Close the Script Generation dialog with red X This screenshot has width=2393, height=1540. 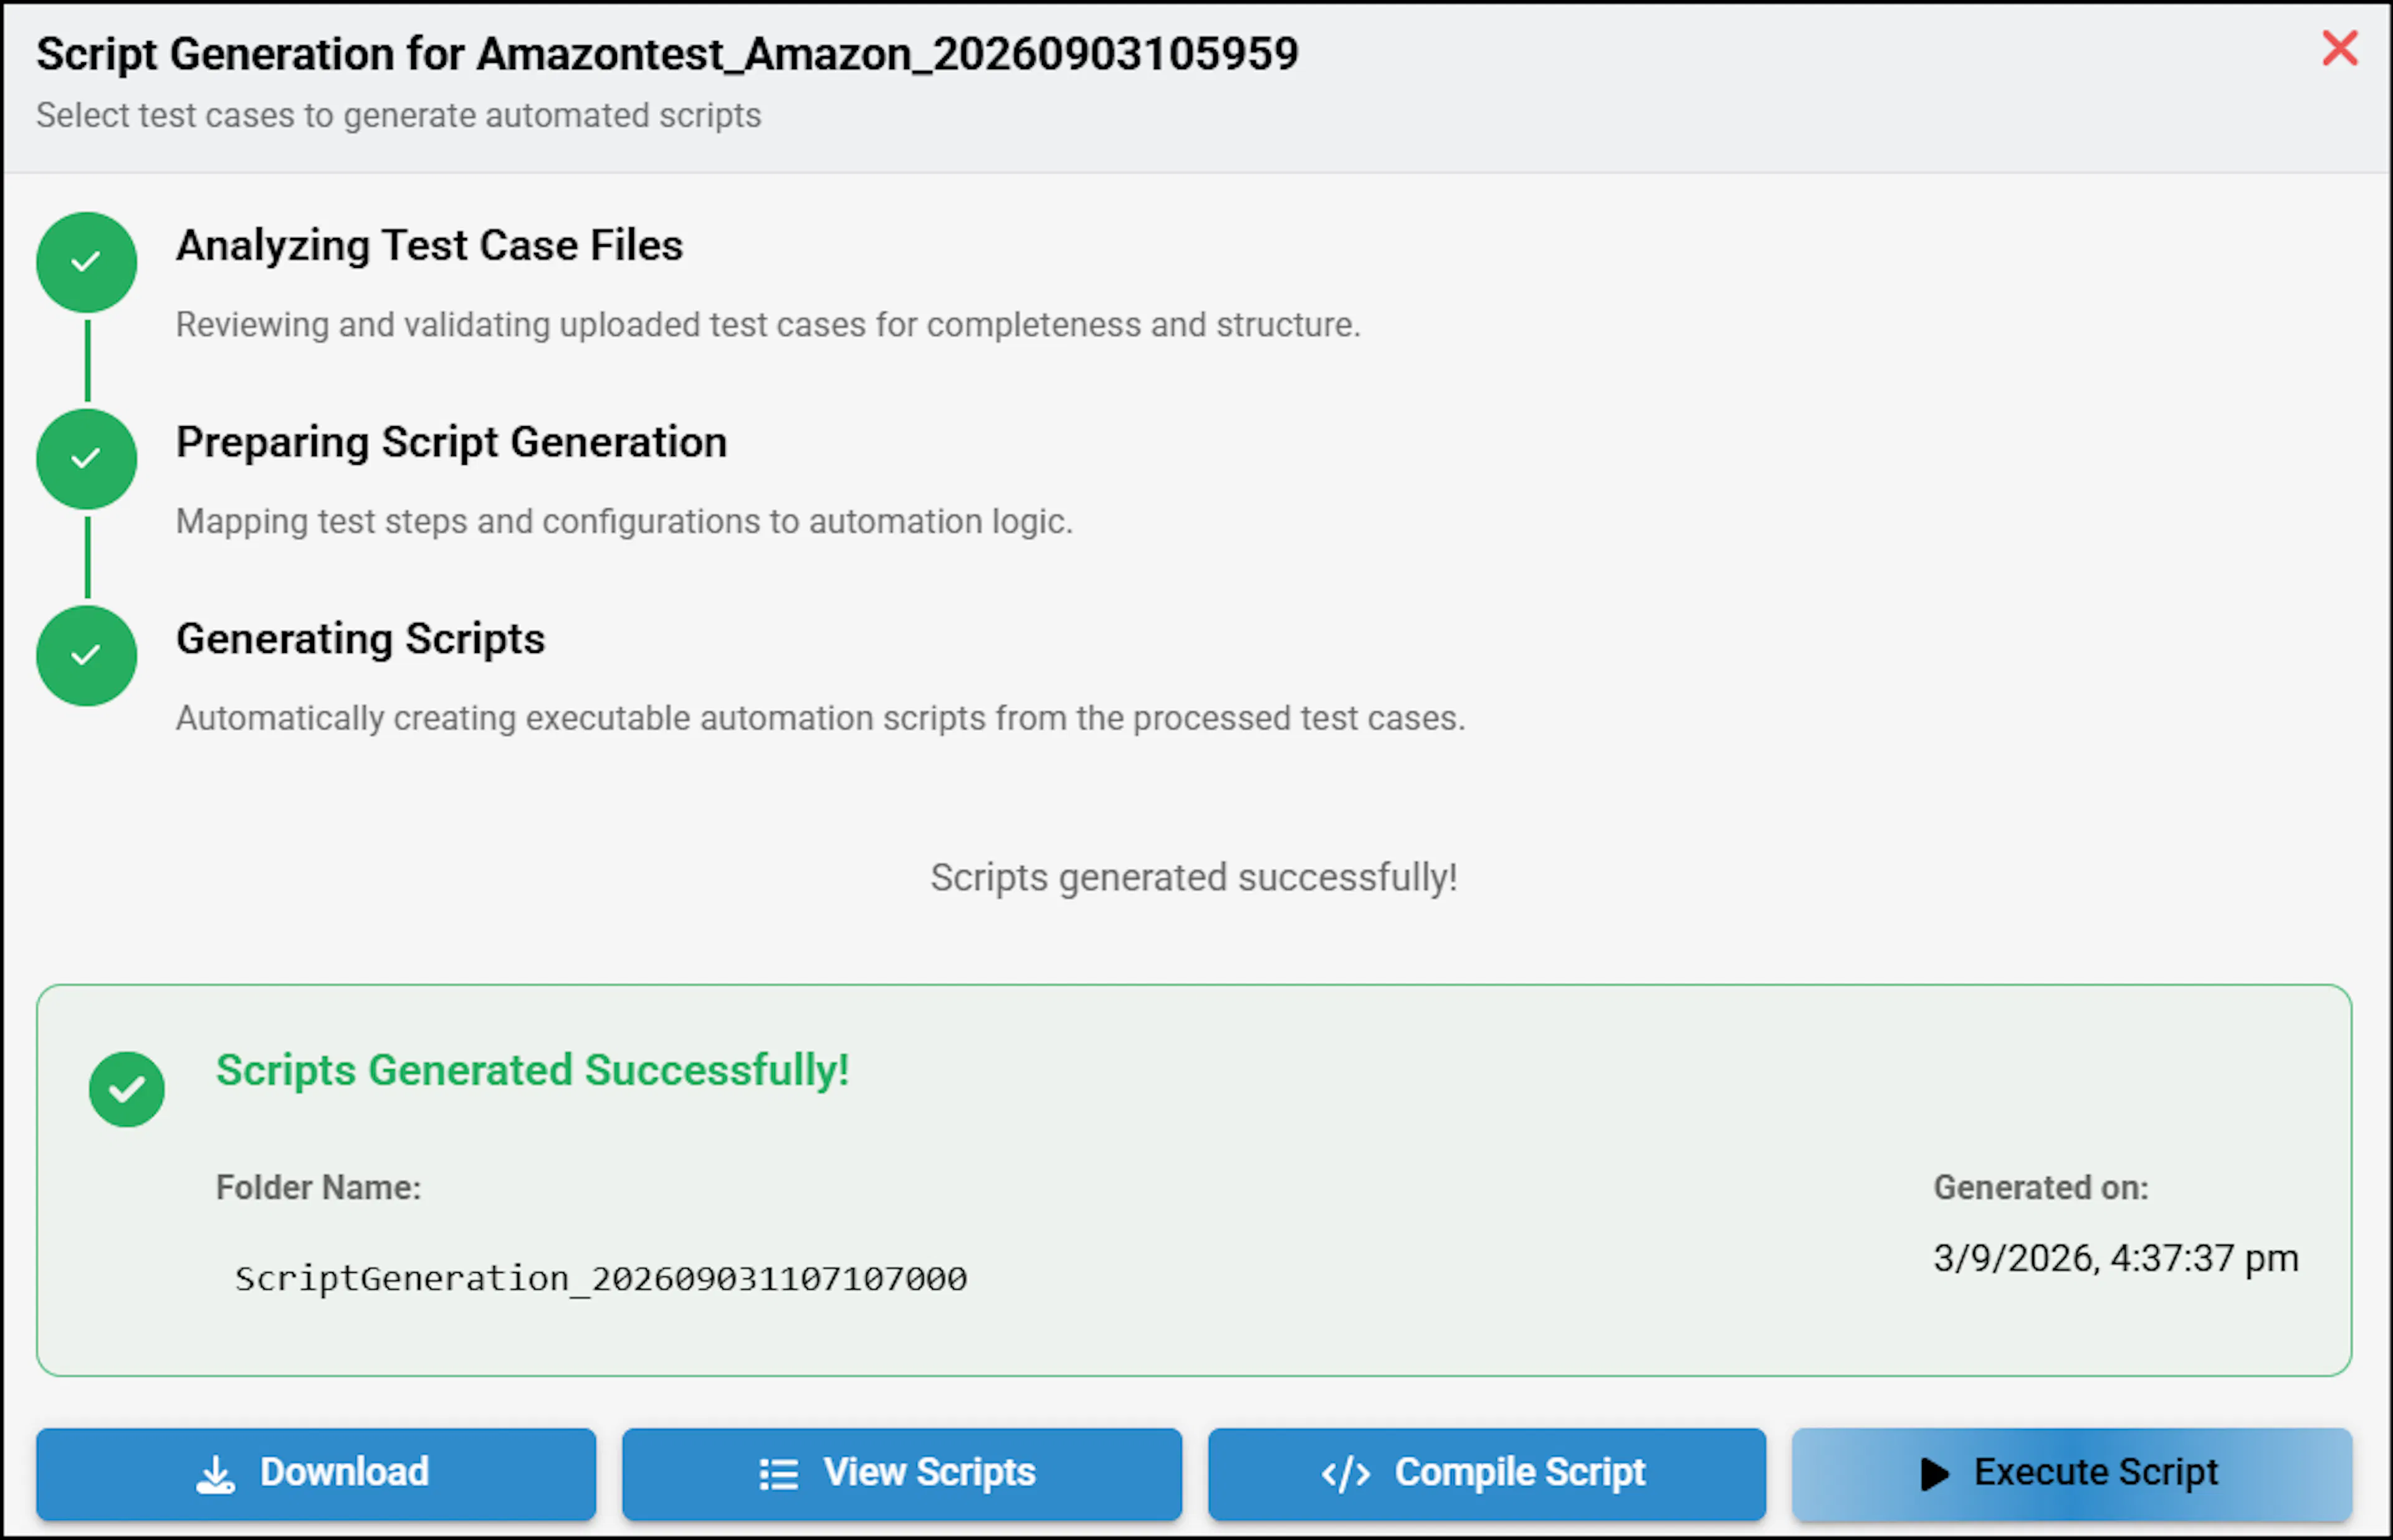click(2339, 47)
